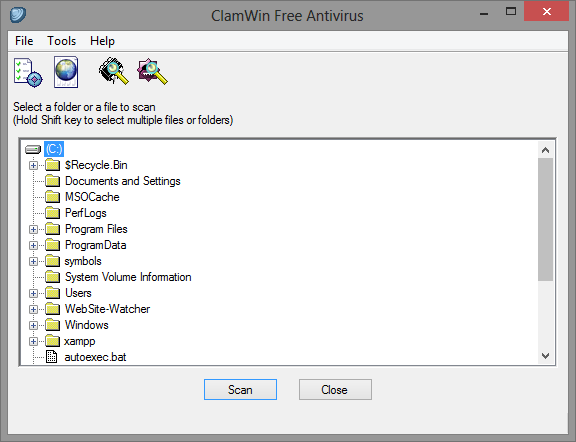Select the $Recycle.Bin label text

coord(96,165)
